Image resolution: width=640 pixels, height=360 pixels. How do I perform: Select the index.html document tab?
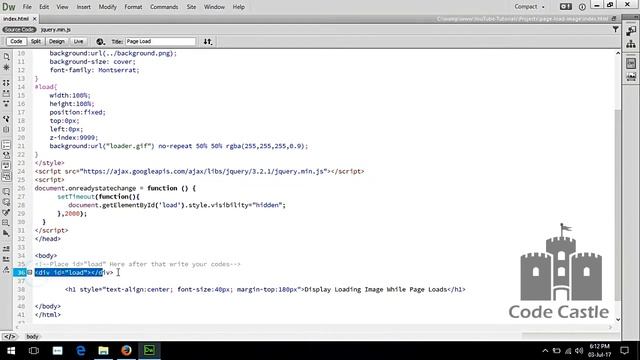tap(16, 19)
